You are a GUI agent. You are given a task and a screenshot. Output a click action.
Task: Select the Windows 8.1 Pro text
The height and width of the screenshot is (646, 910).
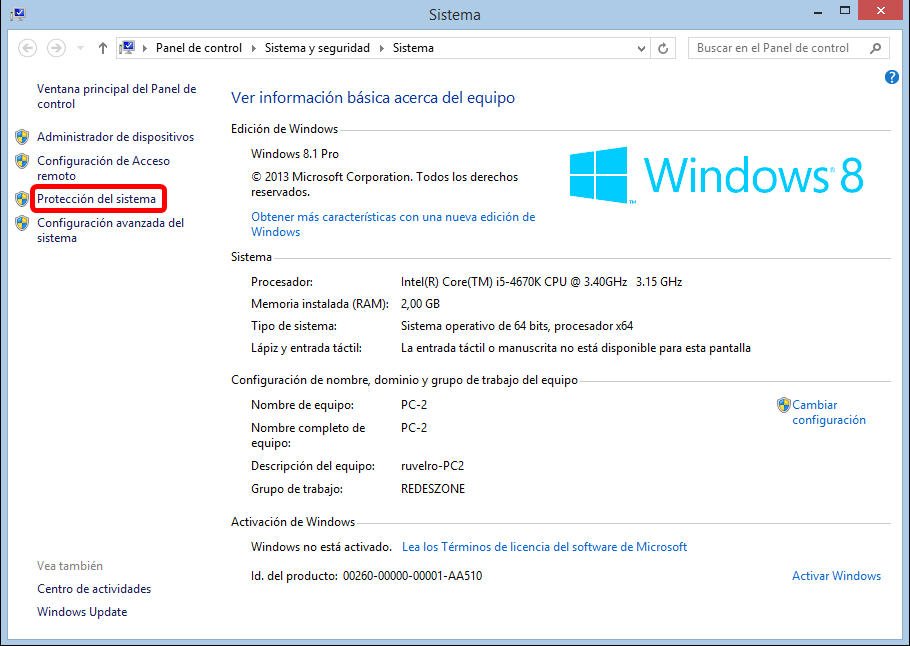point(295,154)
